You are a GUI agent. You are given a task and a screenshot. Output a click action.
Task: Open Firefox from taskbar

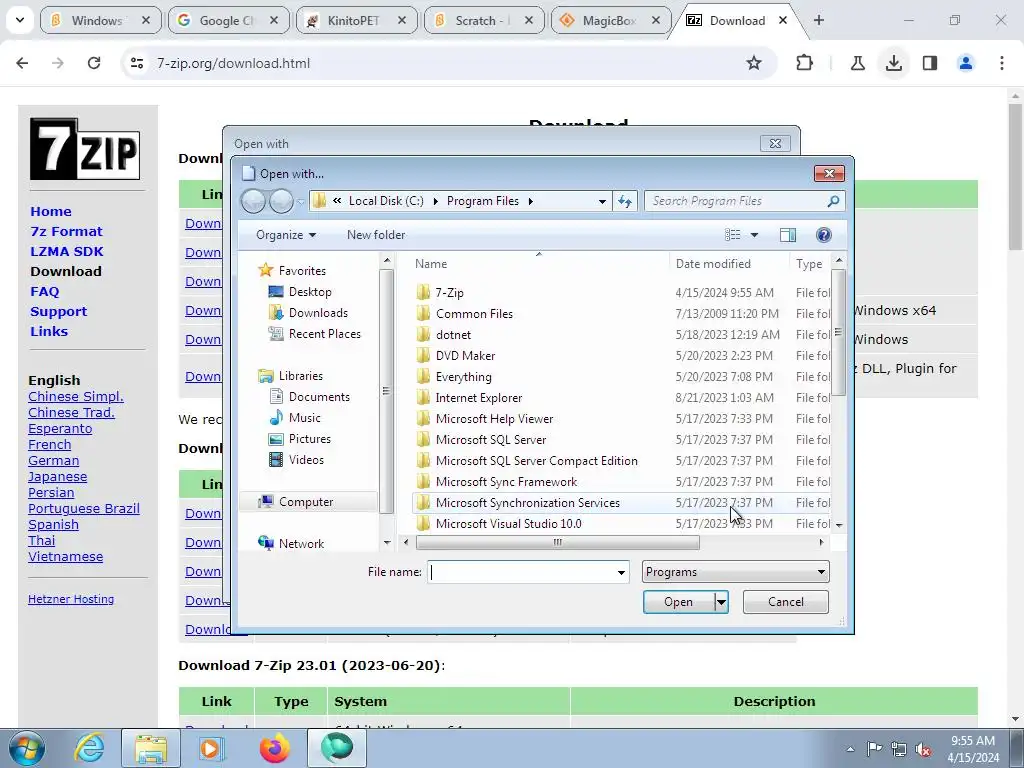point(274,748)
